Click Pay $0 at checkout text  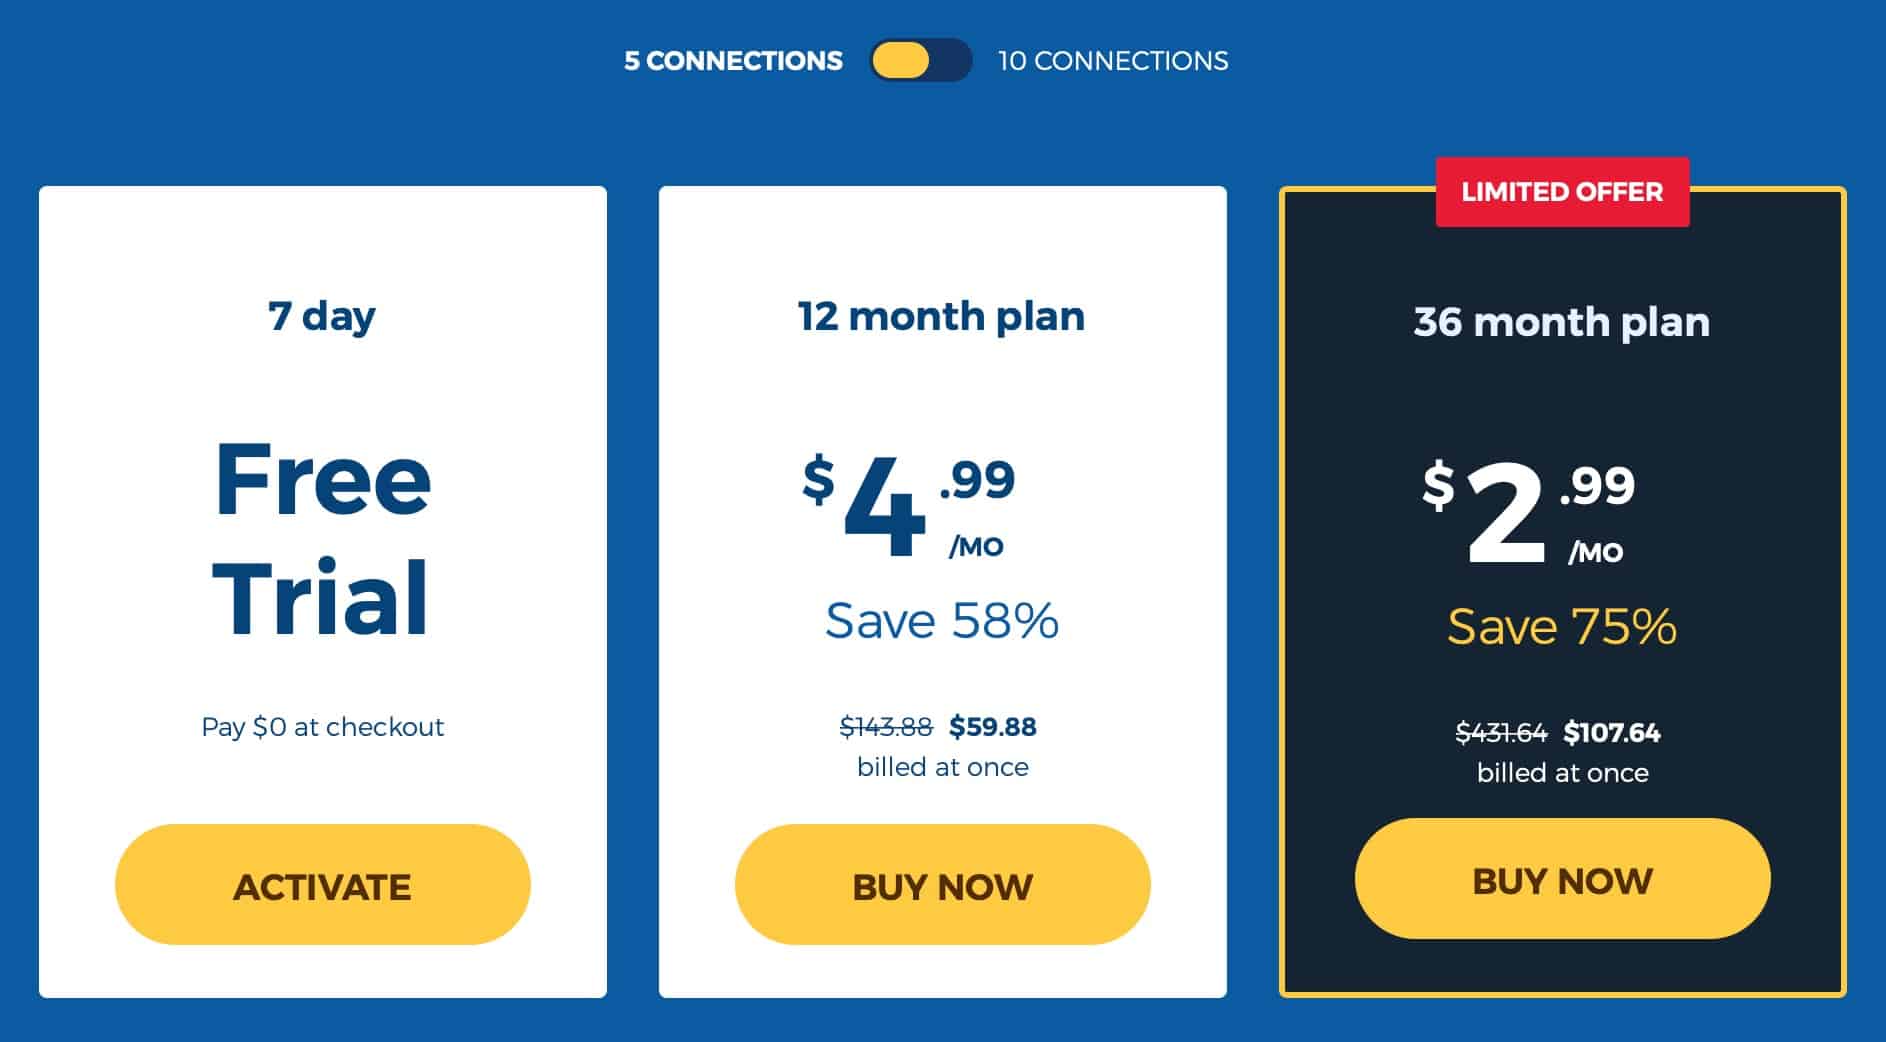(x=323, y=727)
